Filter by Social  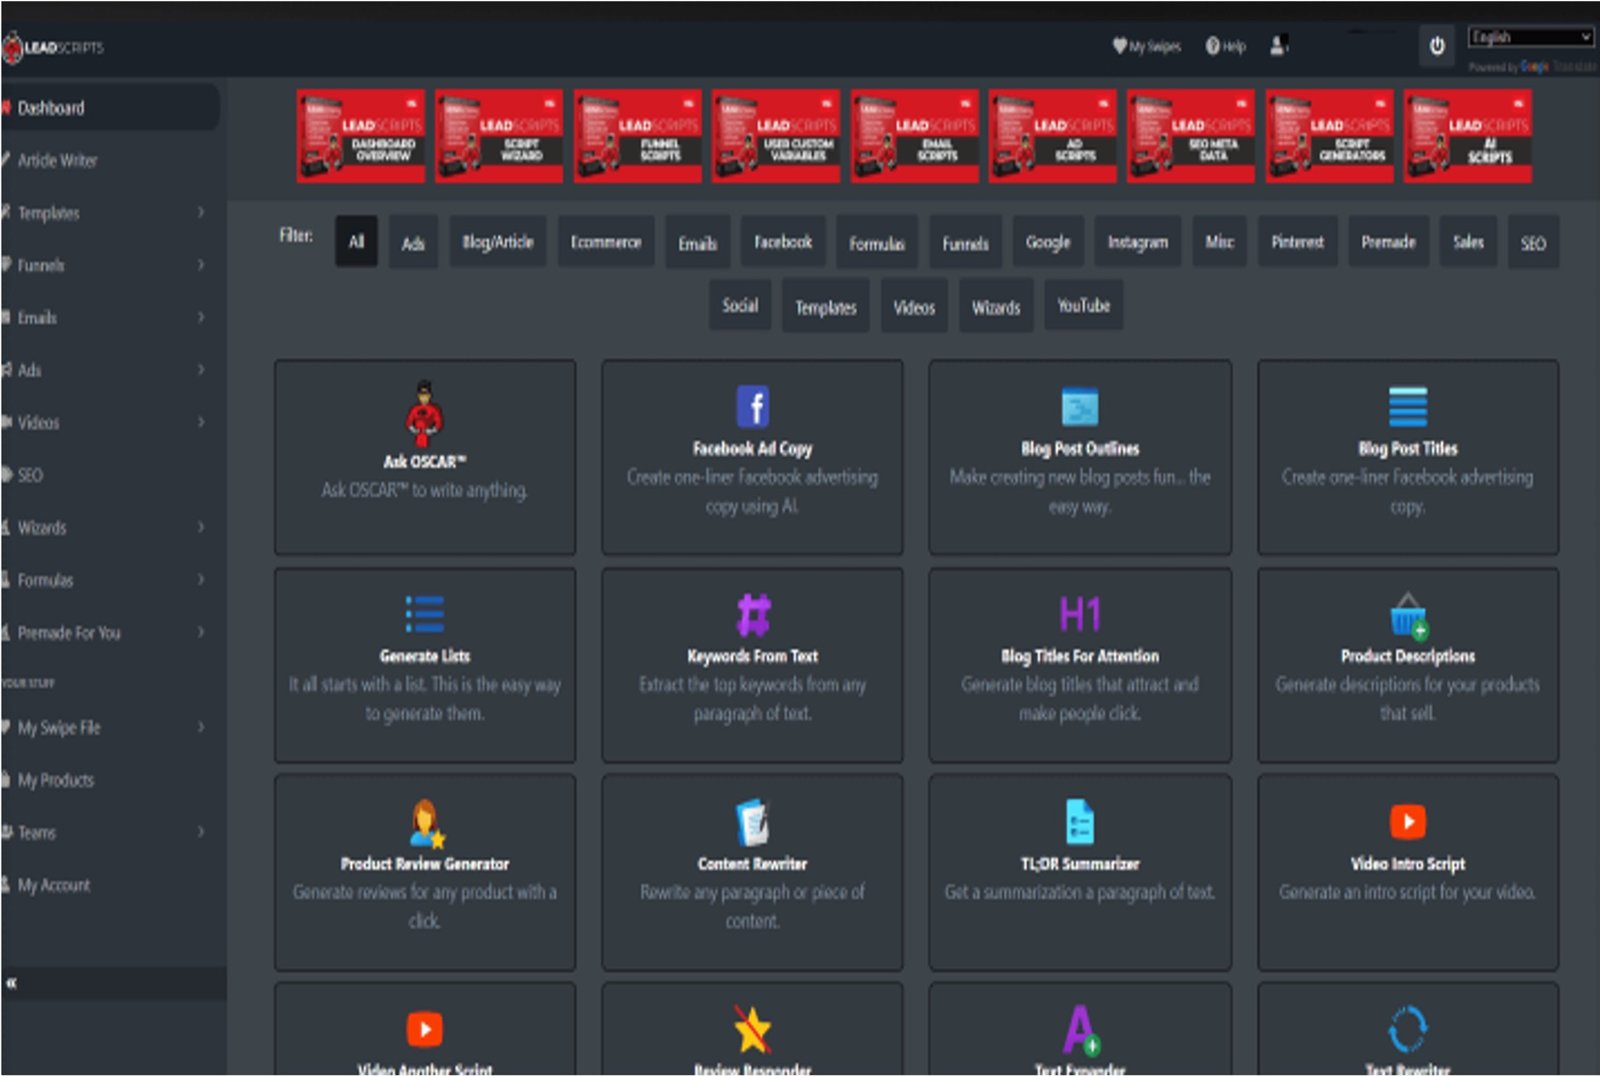point(740,305)
